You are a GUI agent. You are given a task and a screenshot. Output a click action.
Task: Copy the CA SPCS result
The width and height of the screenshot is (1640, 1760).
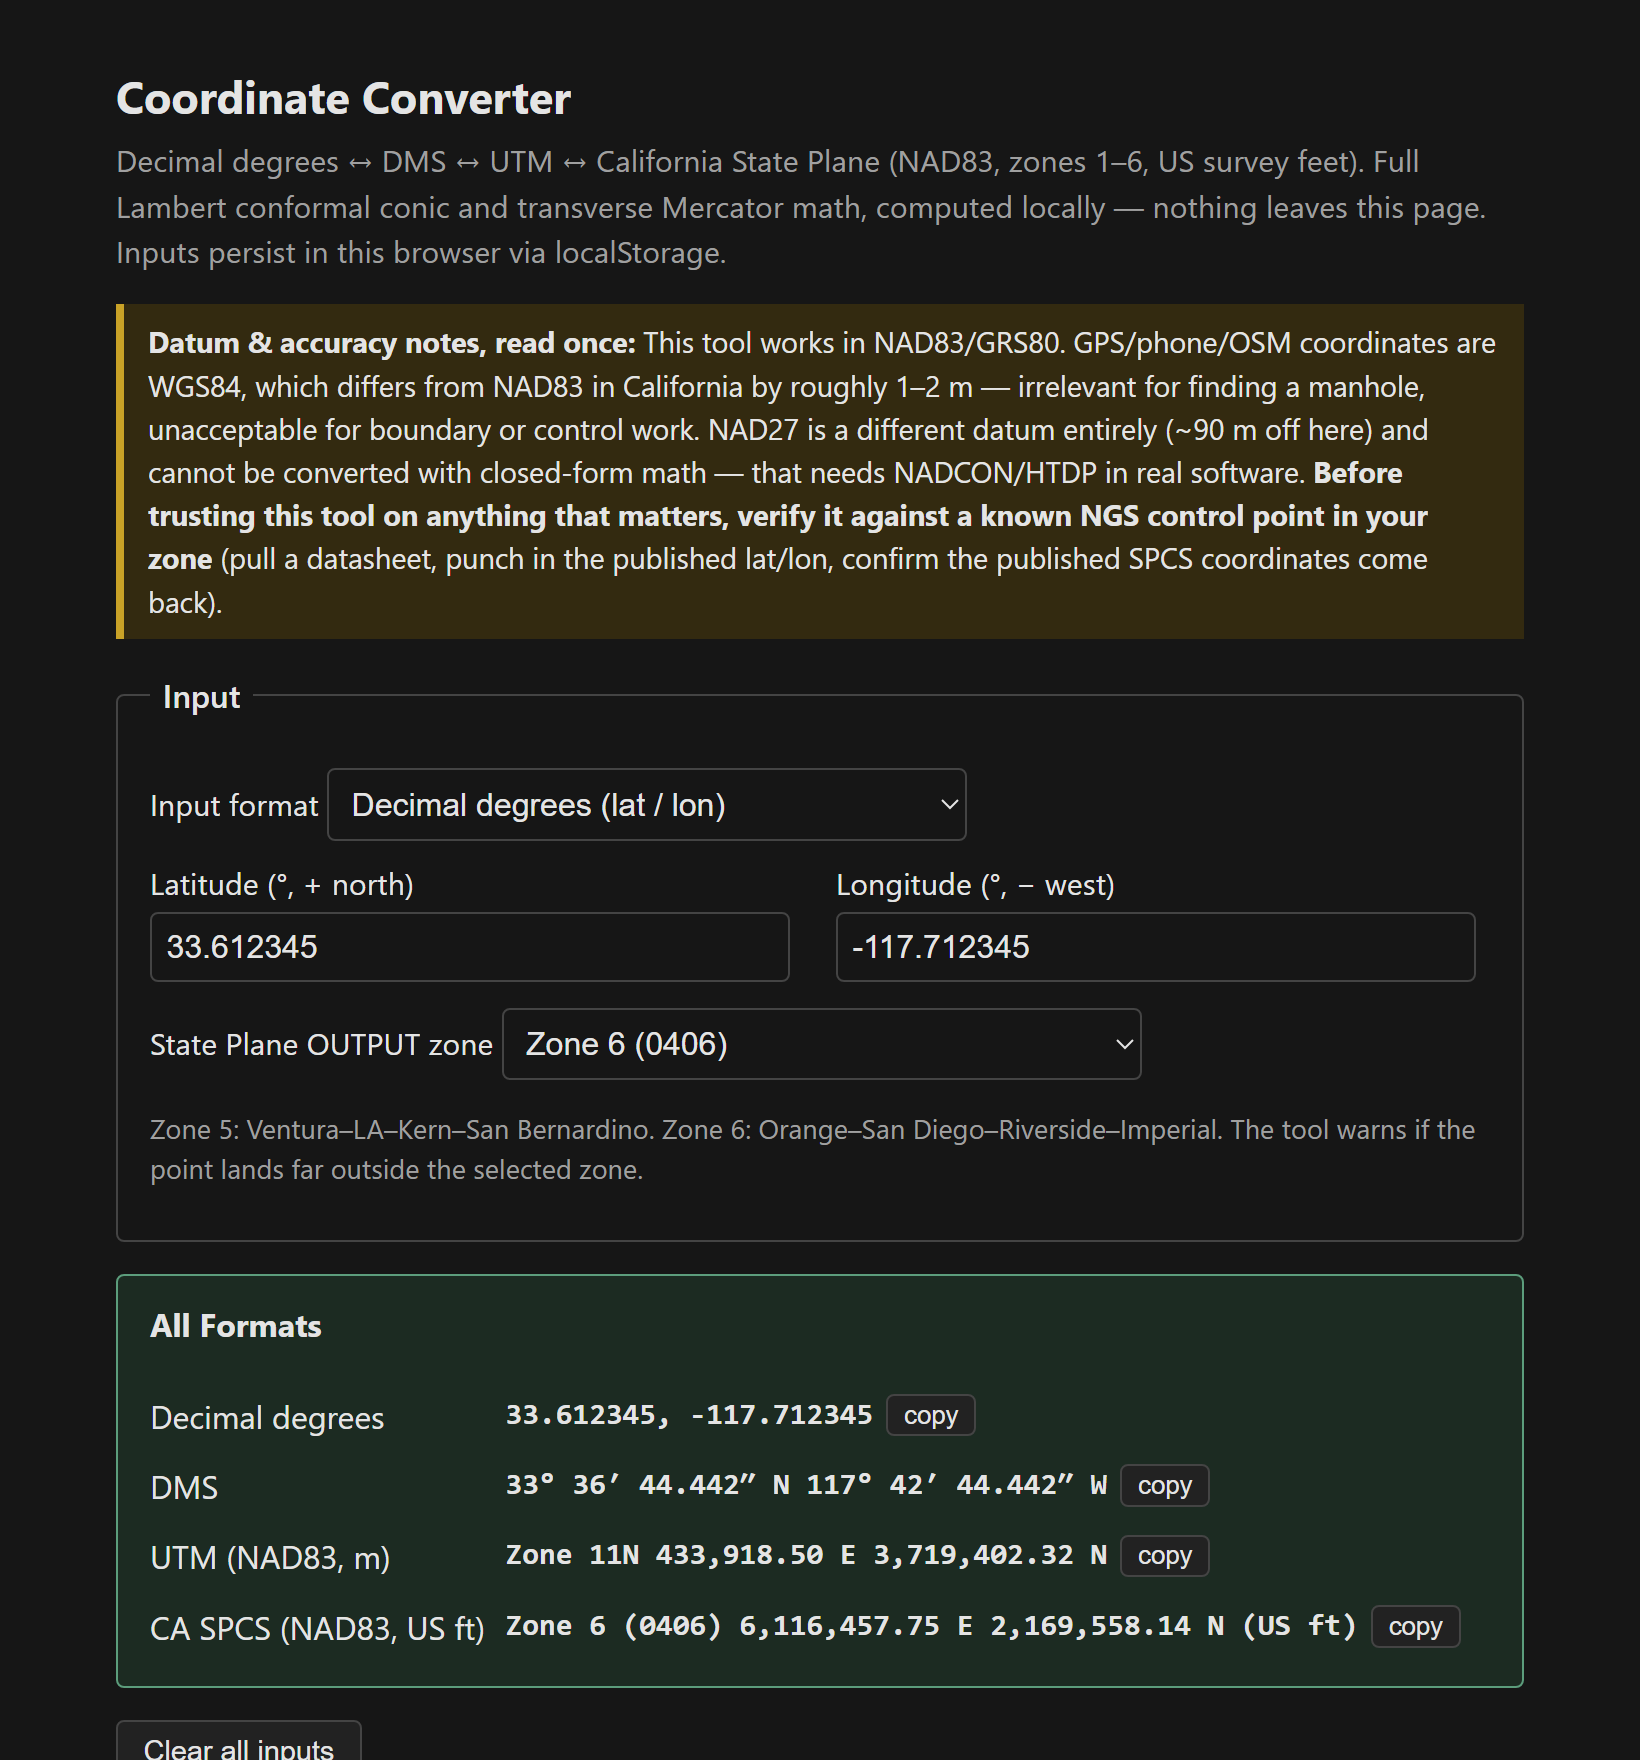pos(1415,1626)
